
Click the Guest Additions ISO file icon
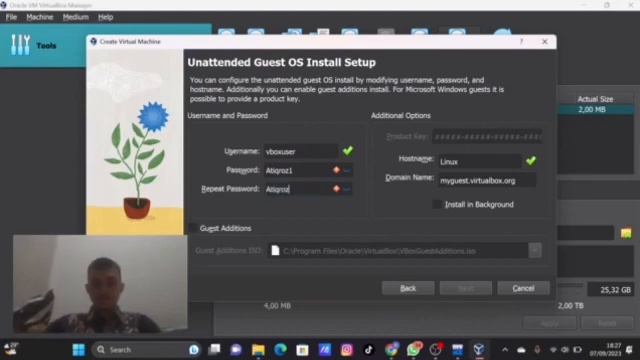click(x=275, y=250)
